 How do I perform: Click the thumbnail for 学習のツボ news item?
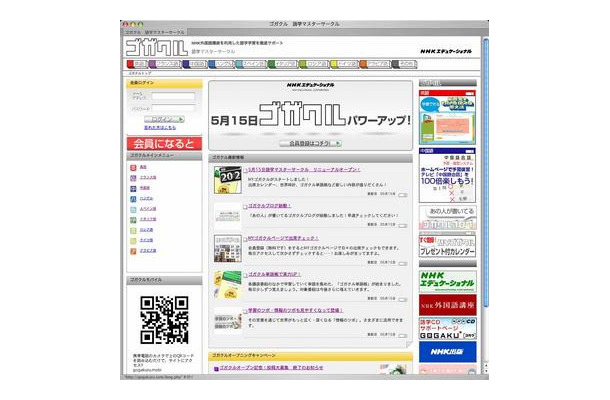[228, 321]
